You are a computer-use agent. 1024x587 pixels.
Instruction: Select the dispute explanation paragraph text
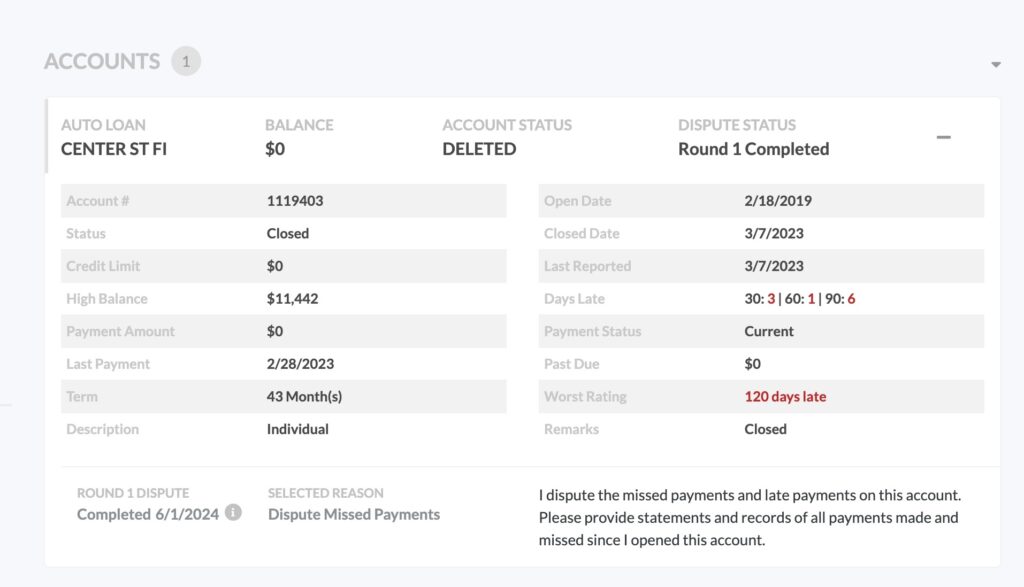pos(750,517)
